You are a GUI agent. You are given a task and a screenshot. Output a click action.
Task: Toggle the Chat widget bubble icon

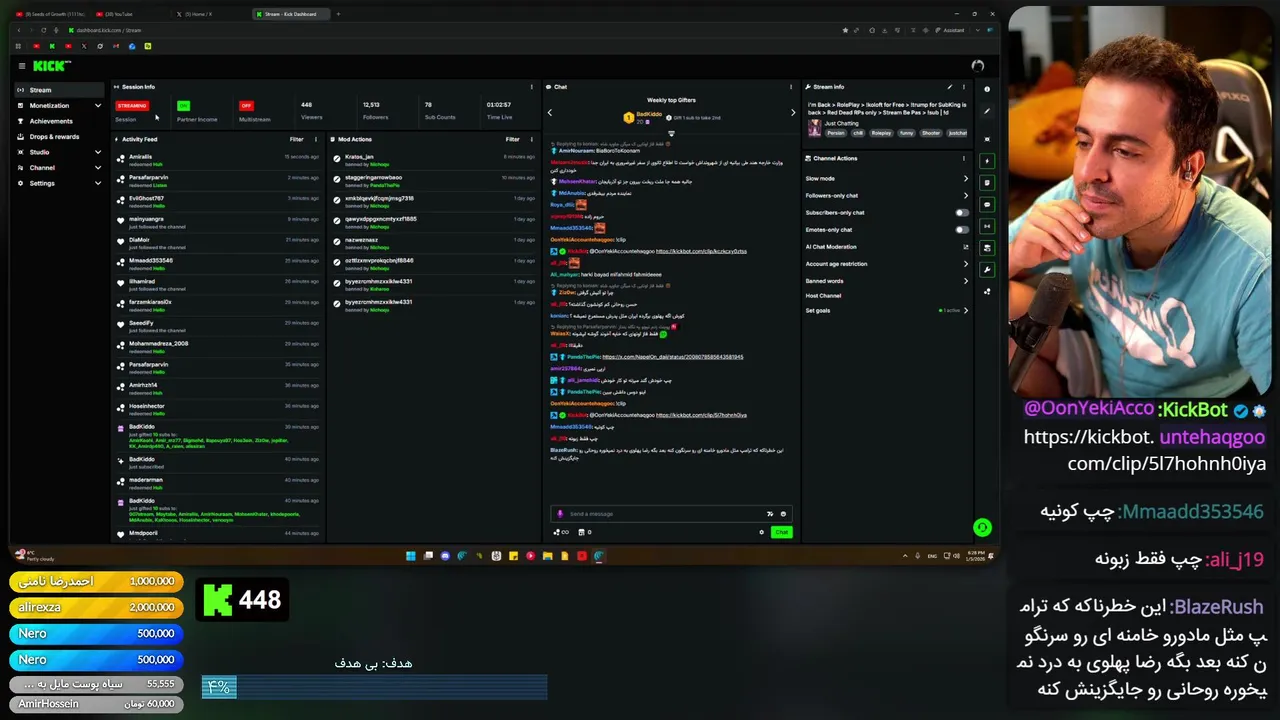coord(987,205)
